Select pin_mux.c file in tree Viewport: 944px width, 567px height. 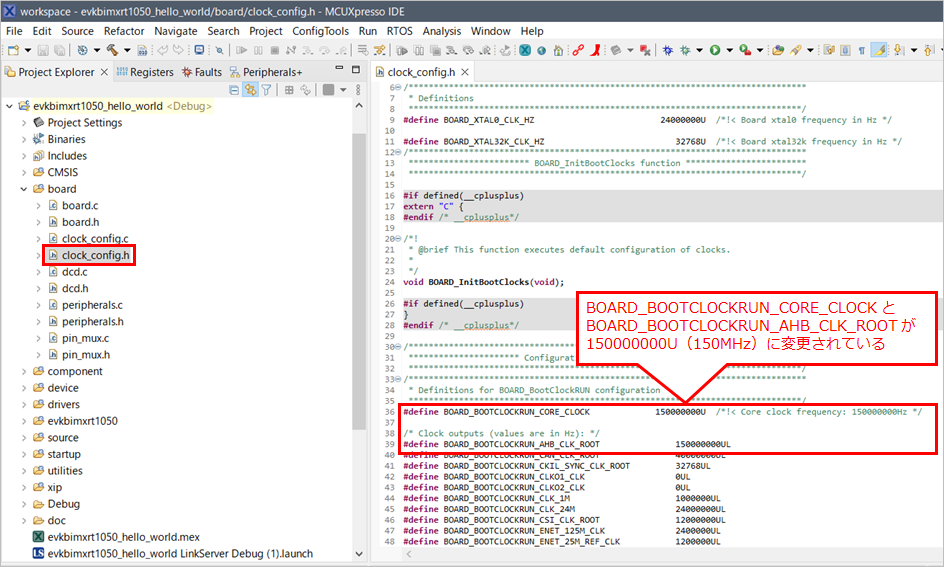click(x=85, y=338)
